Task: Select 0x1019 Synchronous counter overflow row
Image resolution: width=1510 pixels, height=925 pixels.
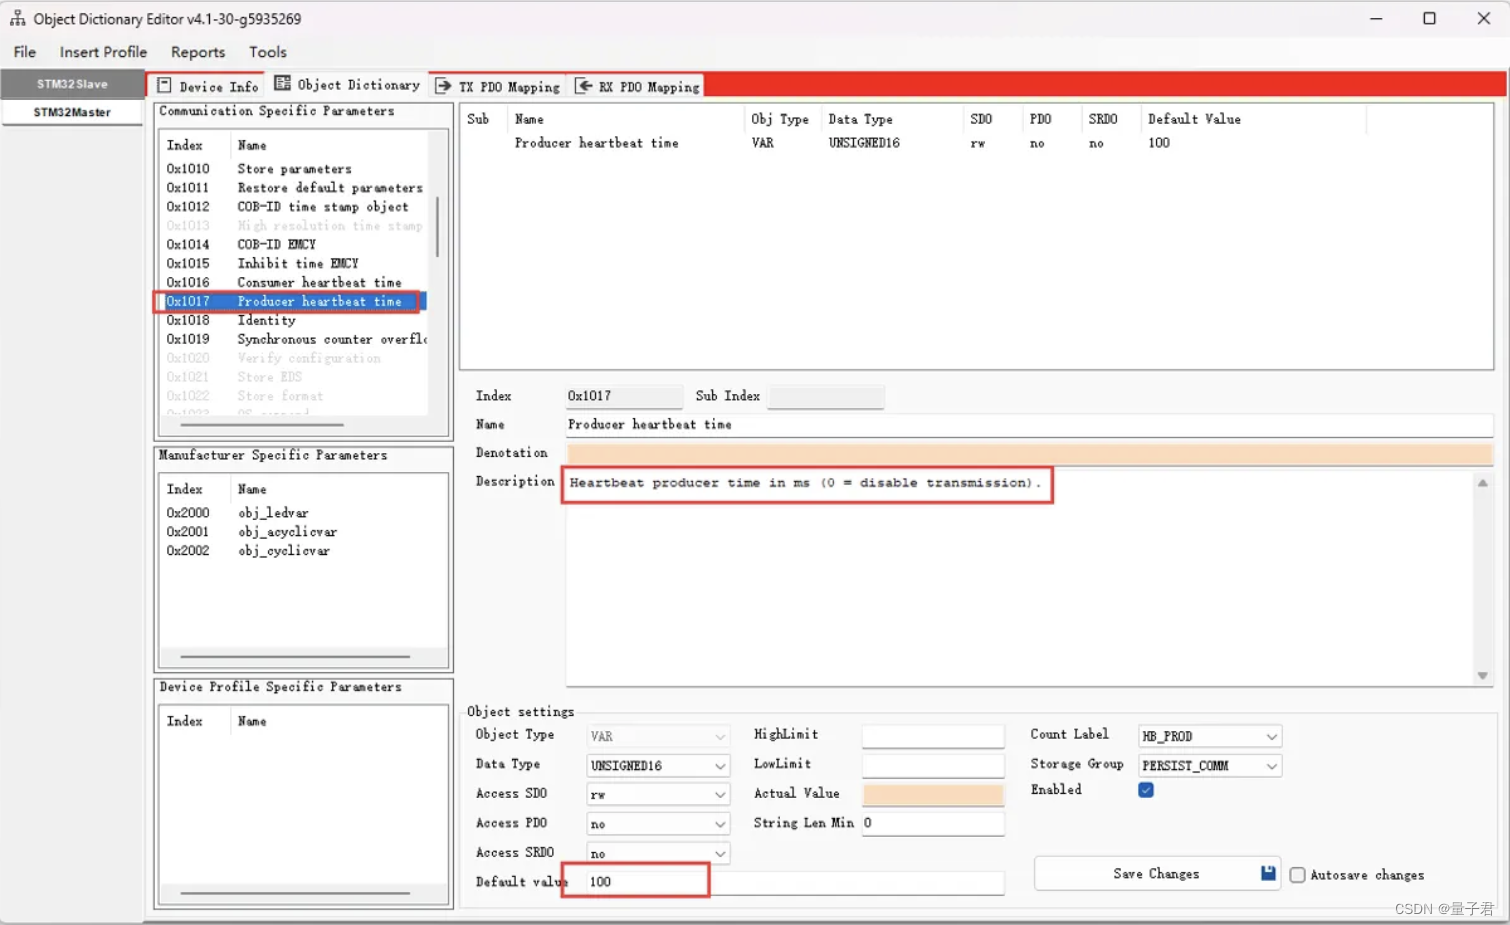Action: click(x=294, y=340)
